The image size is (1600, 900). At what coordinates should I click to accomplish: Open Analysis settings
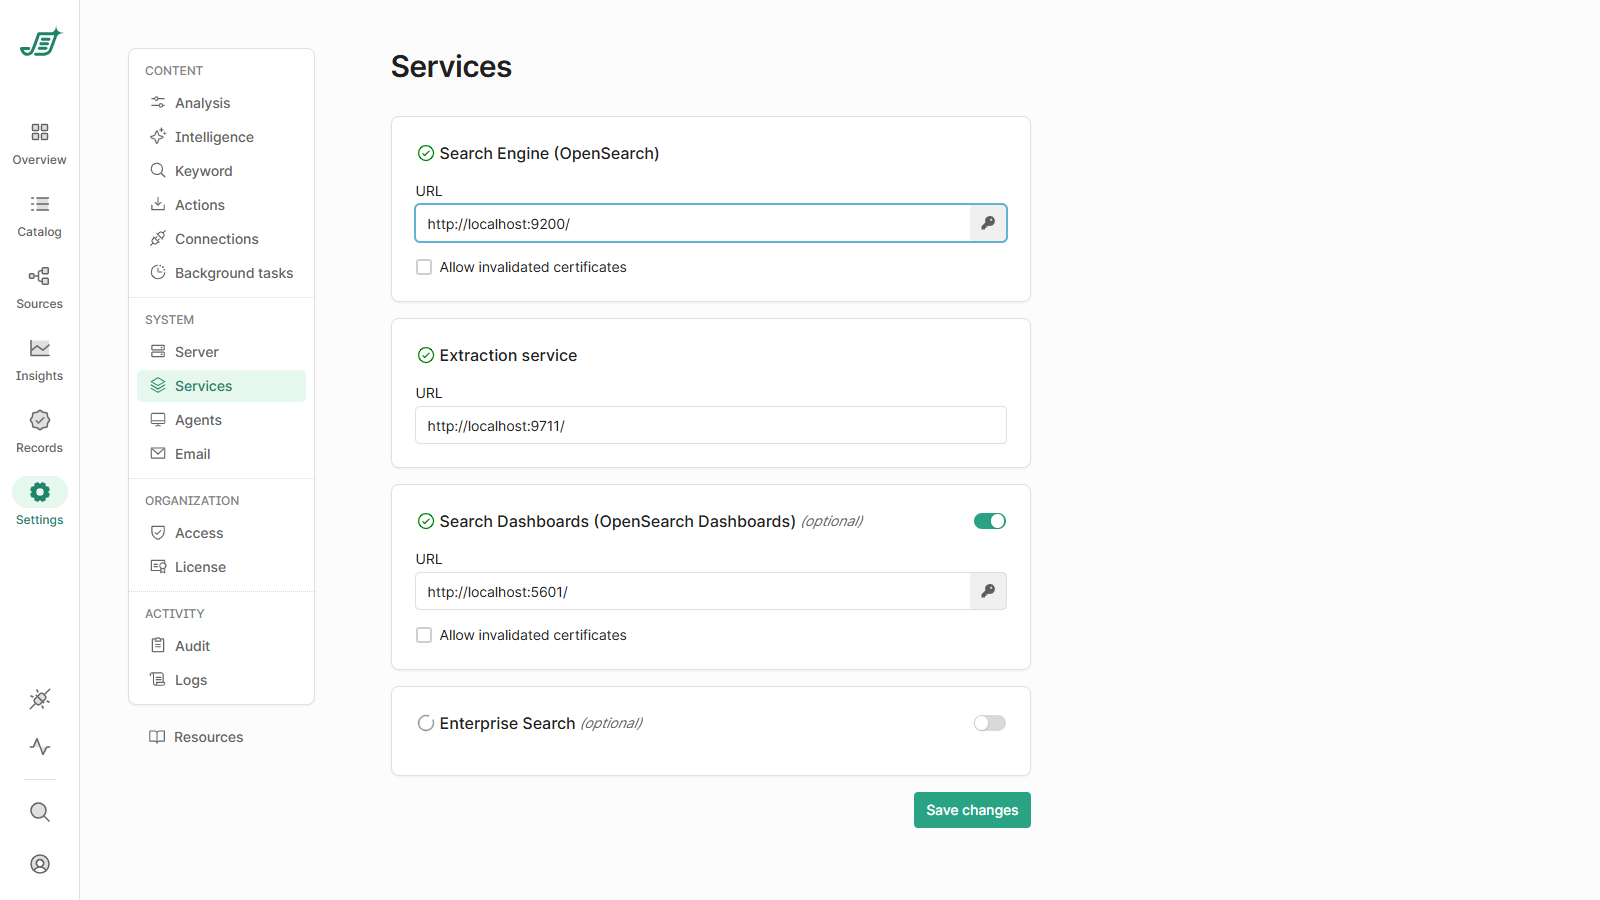tap(221, 103)
